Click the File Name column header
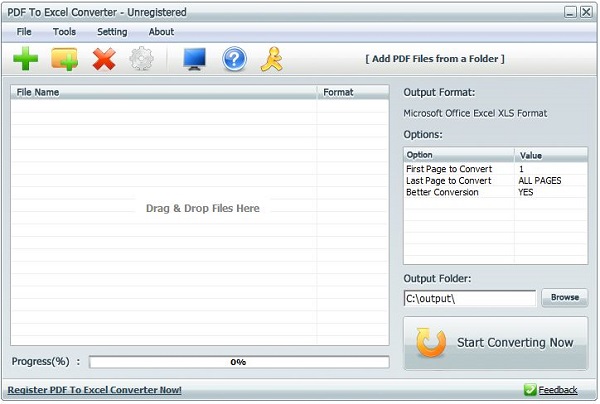The image size is (600, 404). point(164,92)
